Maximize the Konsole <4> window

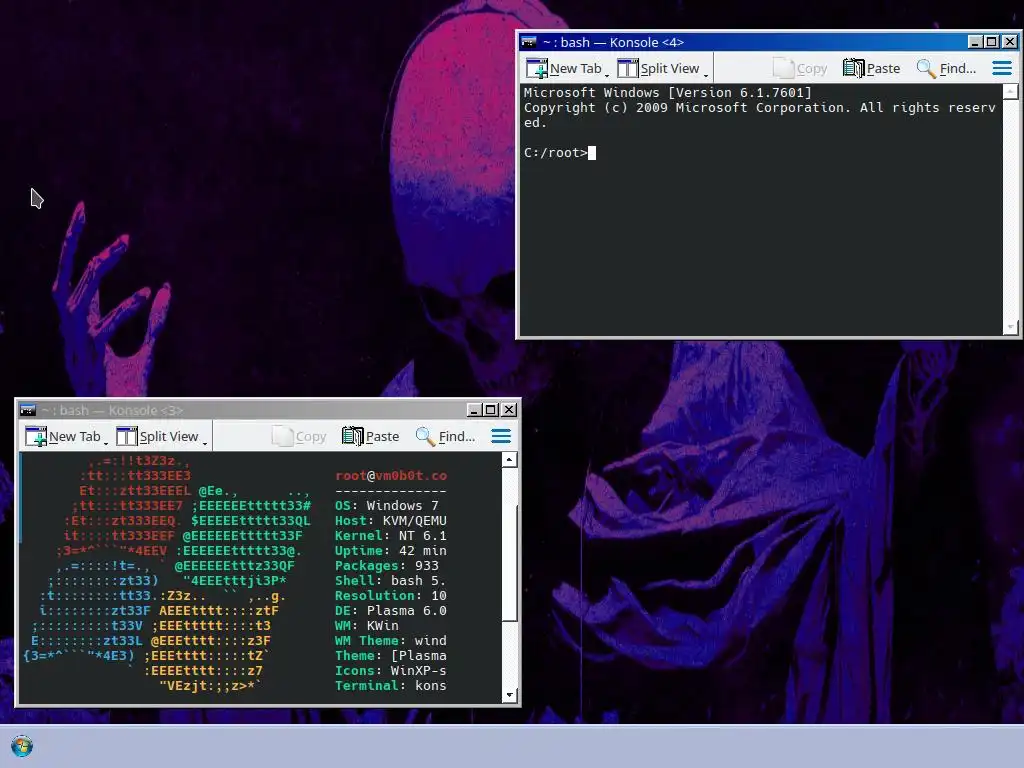point(992,42)
